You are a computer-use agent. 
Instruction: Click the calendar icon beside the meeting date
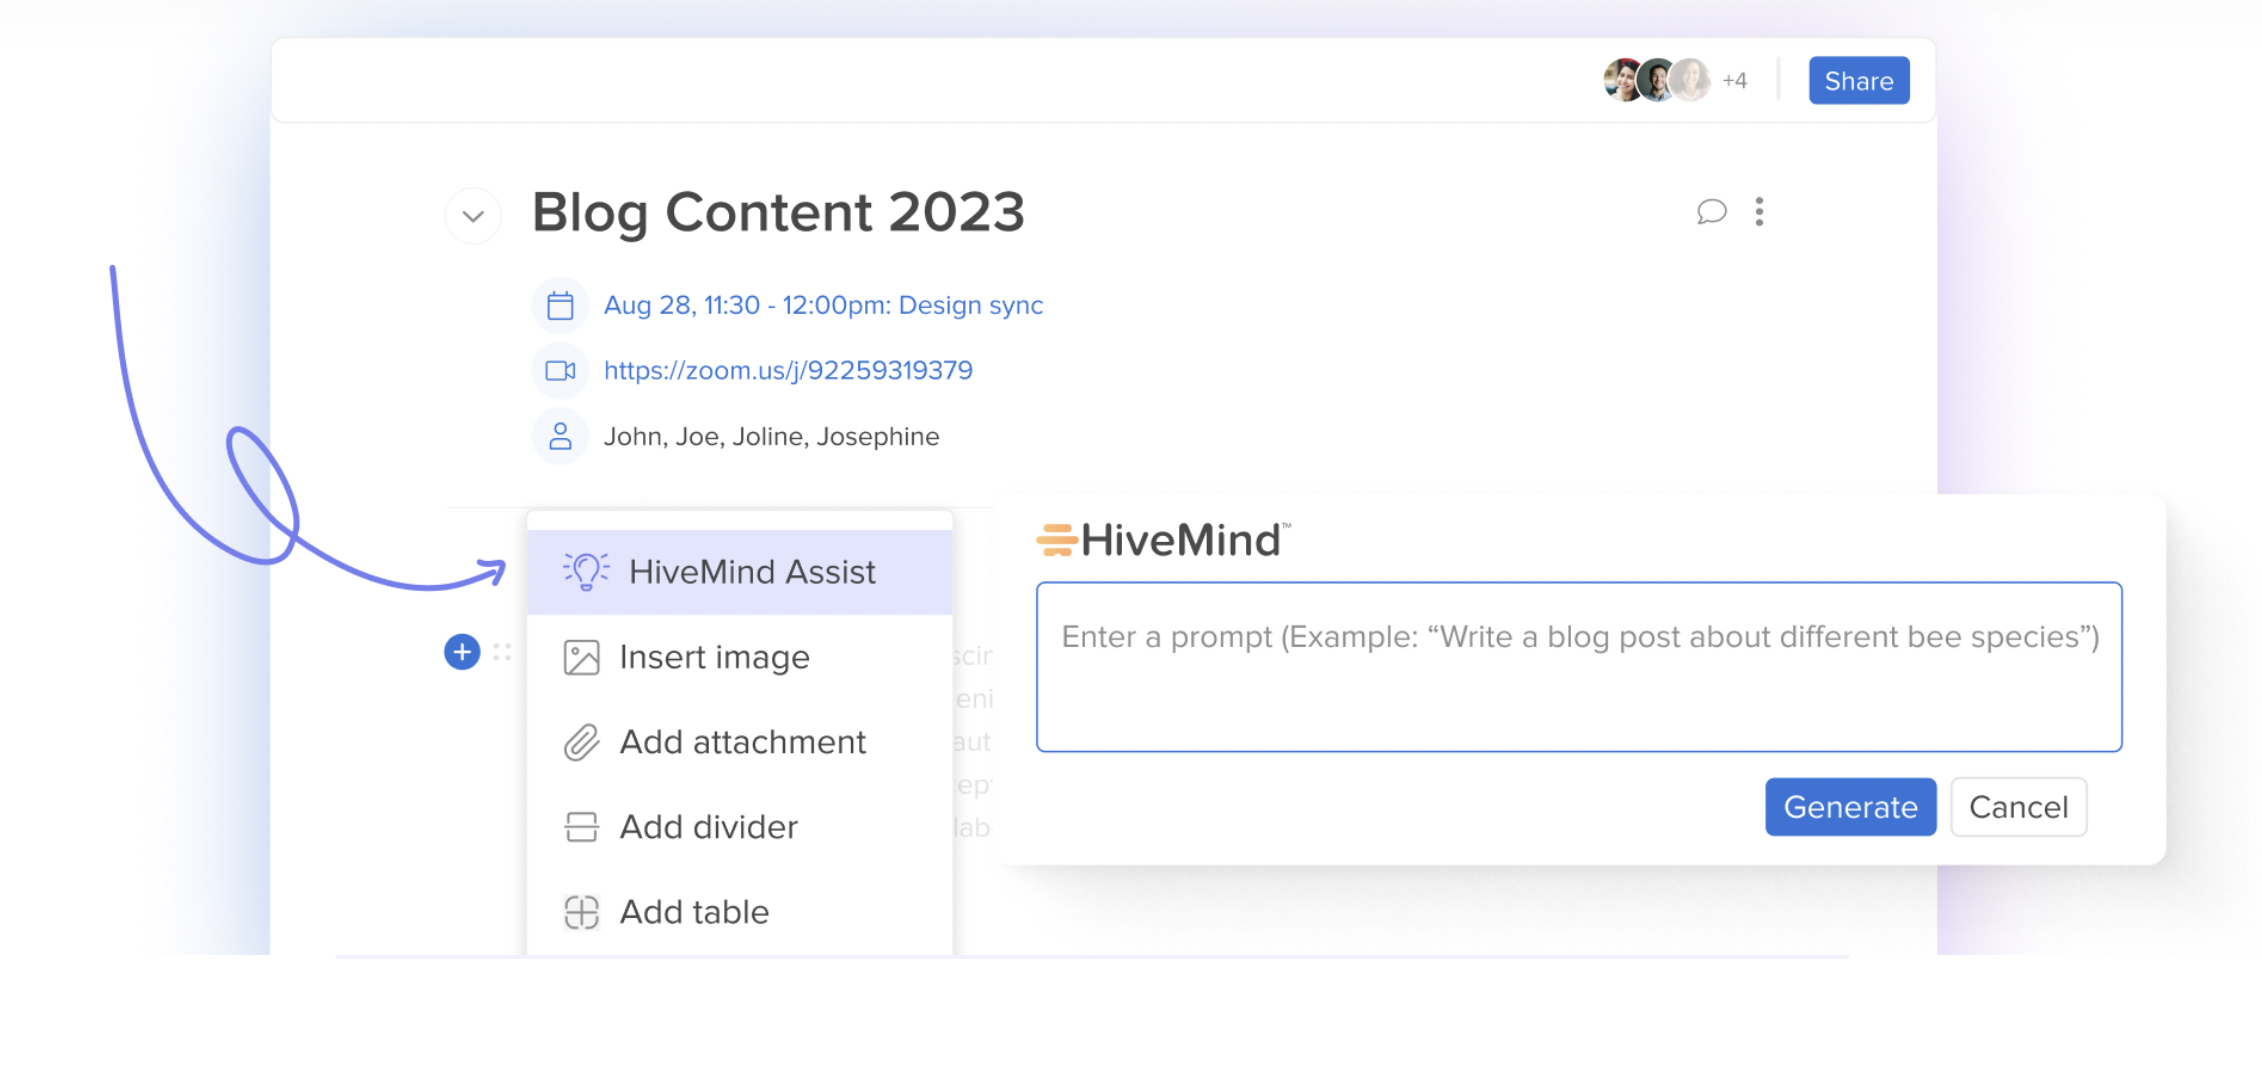pyautogui.click(x=560, y=305)
